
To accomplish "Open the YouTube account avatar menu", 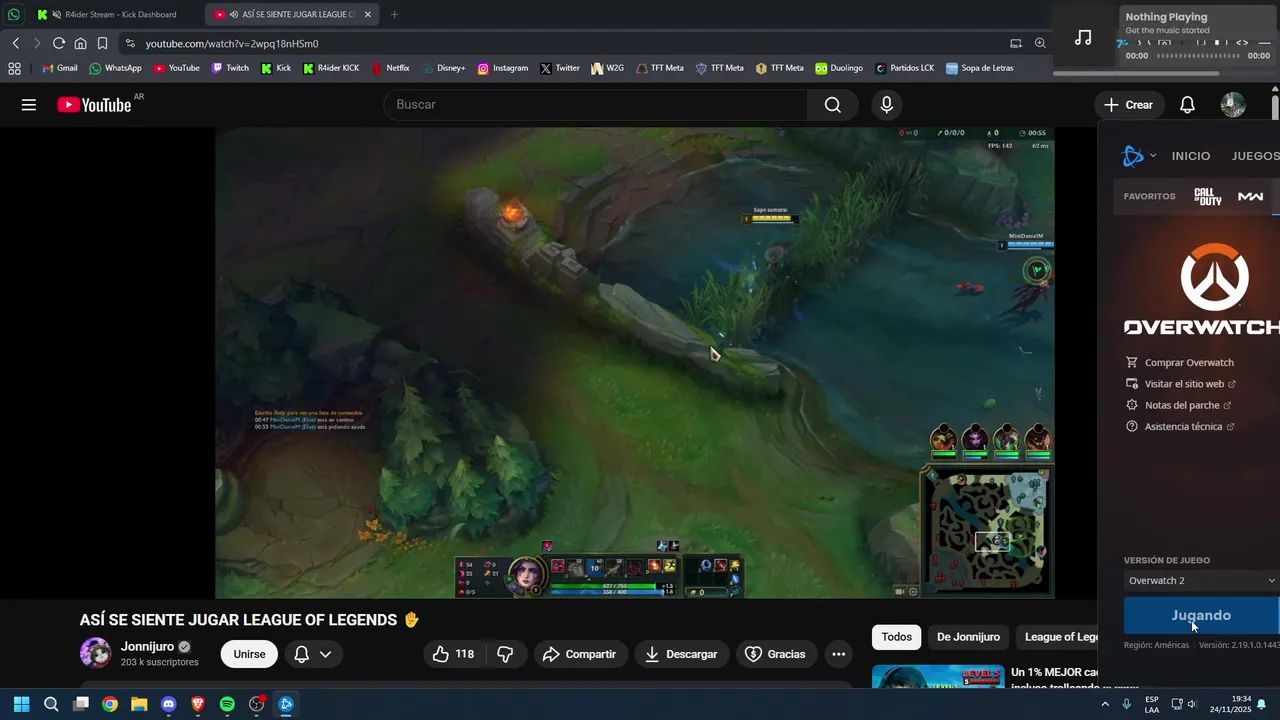I will pos(1233,105).
